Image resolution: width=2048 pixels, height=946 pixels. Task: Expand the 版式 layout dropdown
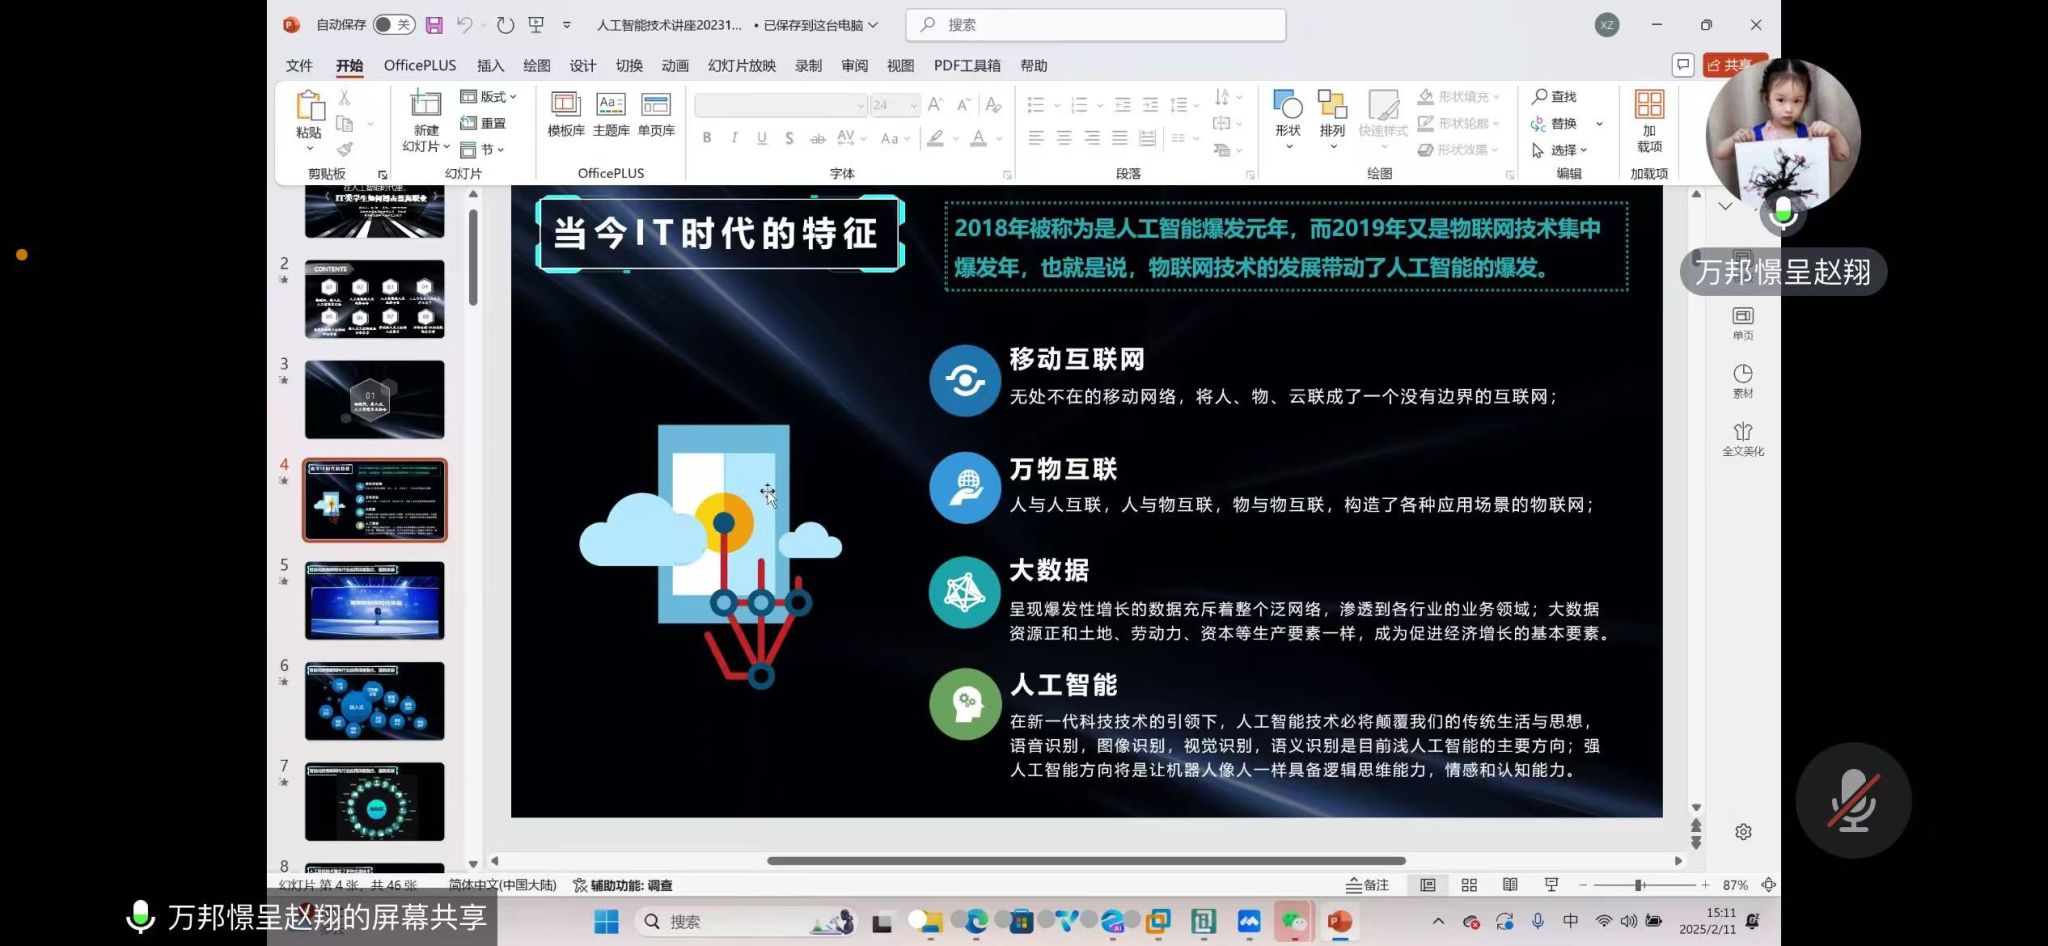click(x=489, y=97)
